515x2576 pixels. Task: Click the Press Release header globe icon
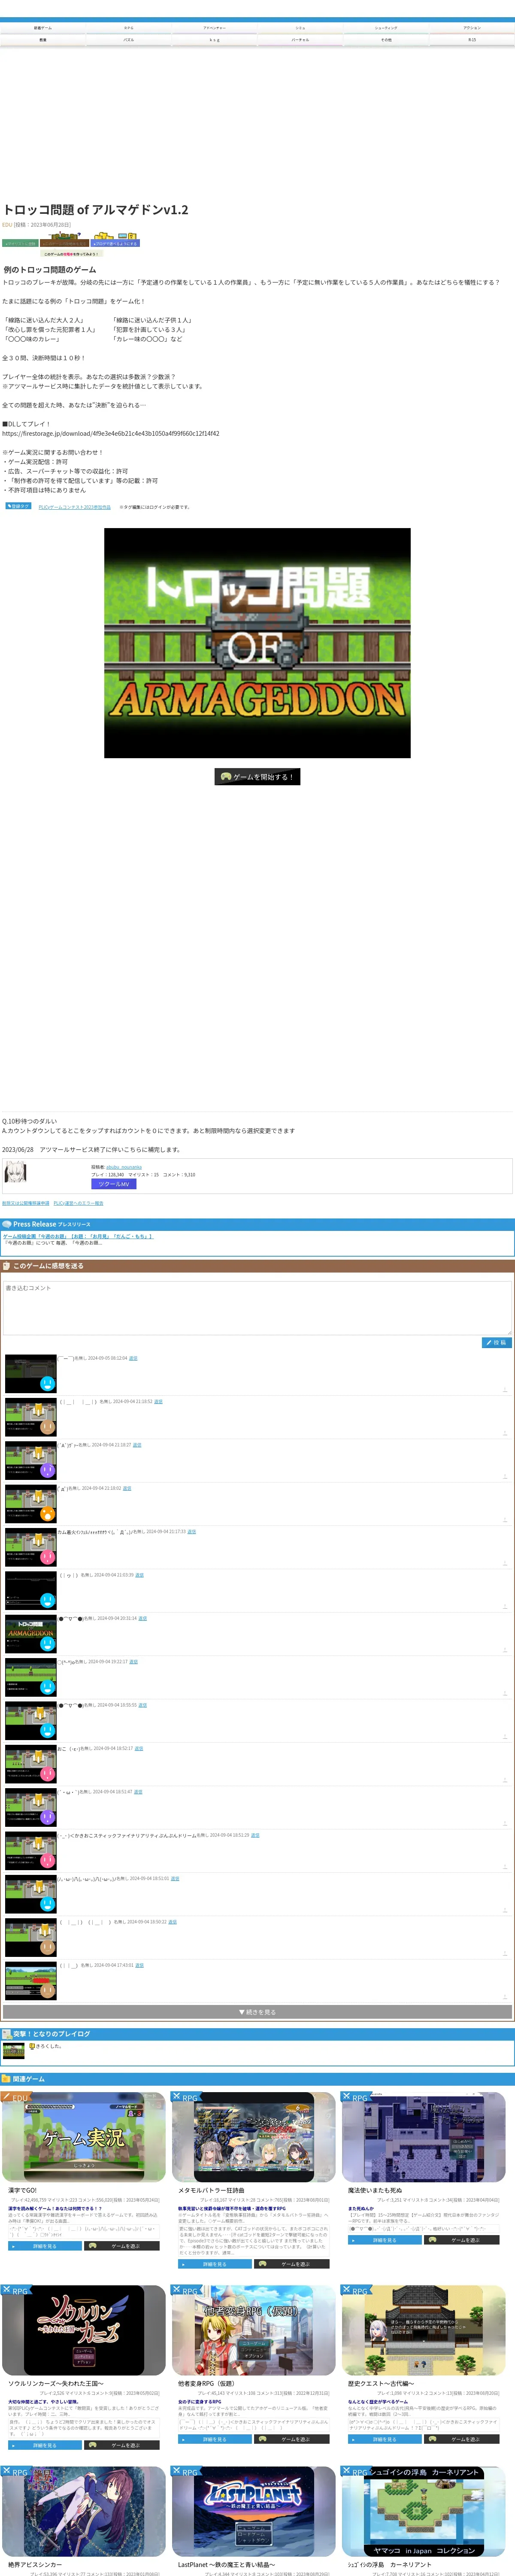click(x=7, y=1224)
